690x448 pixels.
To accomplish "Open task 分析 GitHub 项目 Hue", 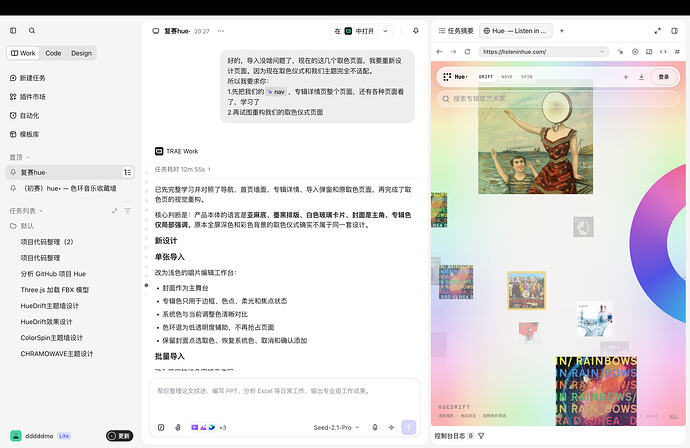I will (x=53, y=274).
